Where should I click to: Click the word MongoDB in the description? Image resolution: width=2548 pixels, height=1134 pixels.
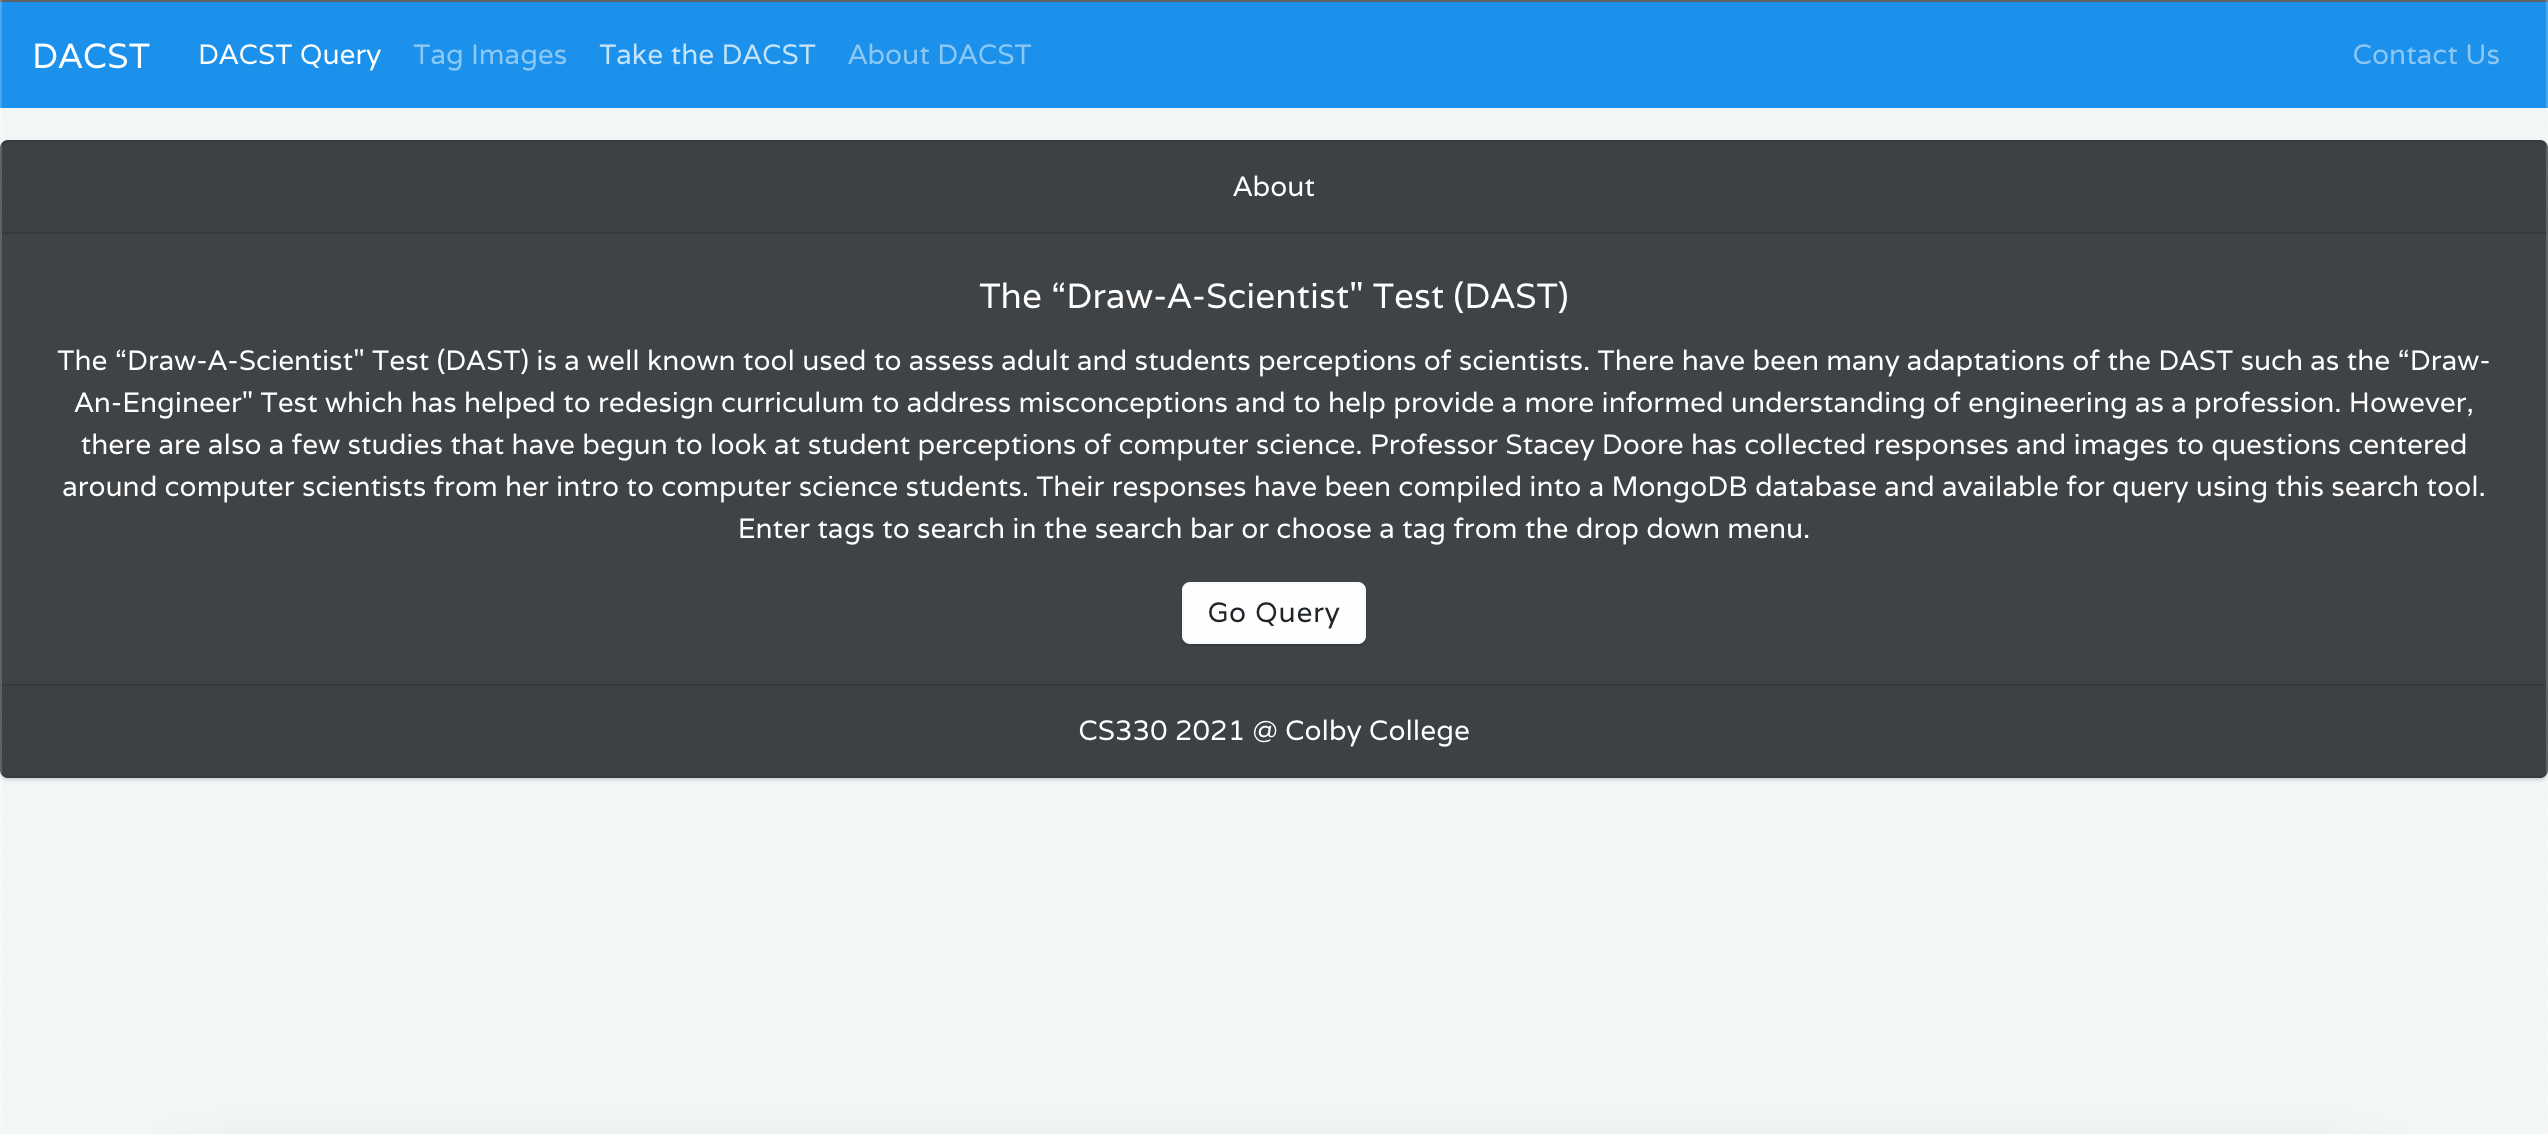[1679, 487]
